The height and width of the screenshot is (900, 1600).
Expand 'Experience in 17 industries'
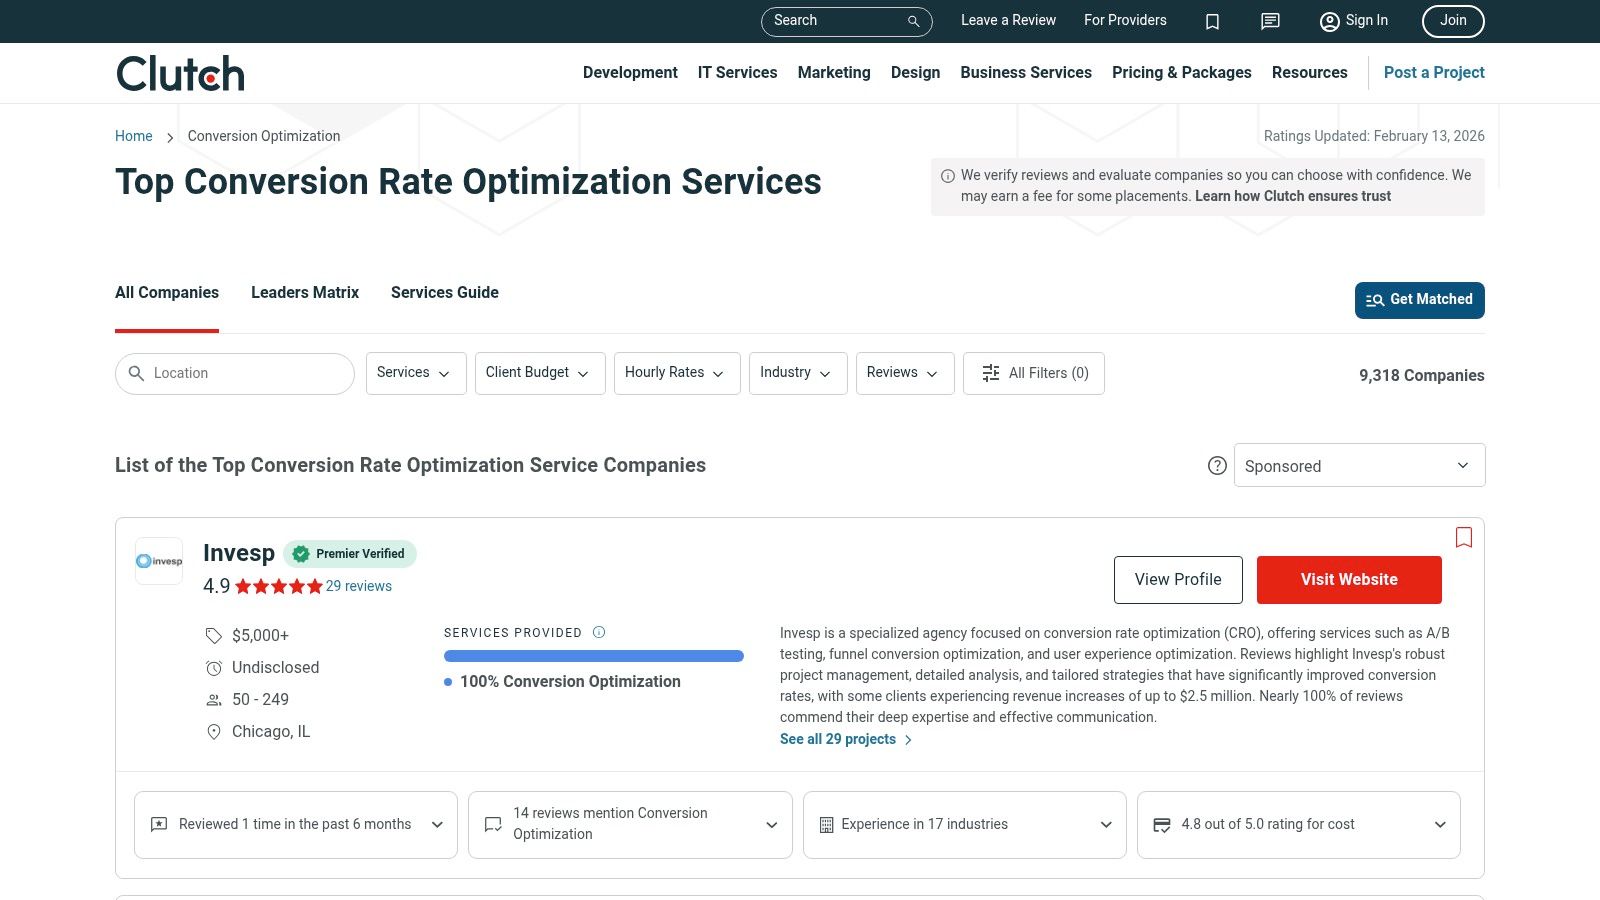pos(965,825)
